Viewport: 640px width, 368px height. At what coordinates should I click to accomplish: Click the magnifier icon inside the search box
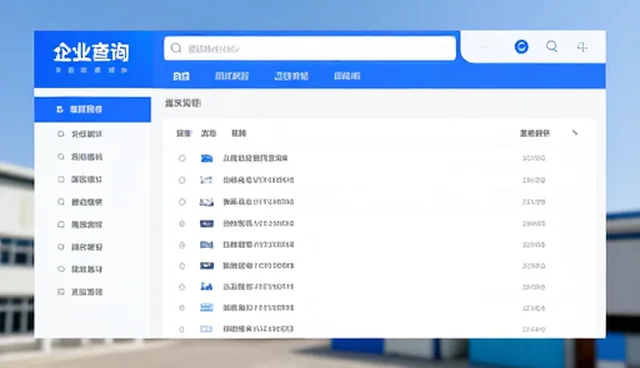click(176, 48)
